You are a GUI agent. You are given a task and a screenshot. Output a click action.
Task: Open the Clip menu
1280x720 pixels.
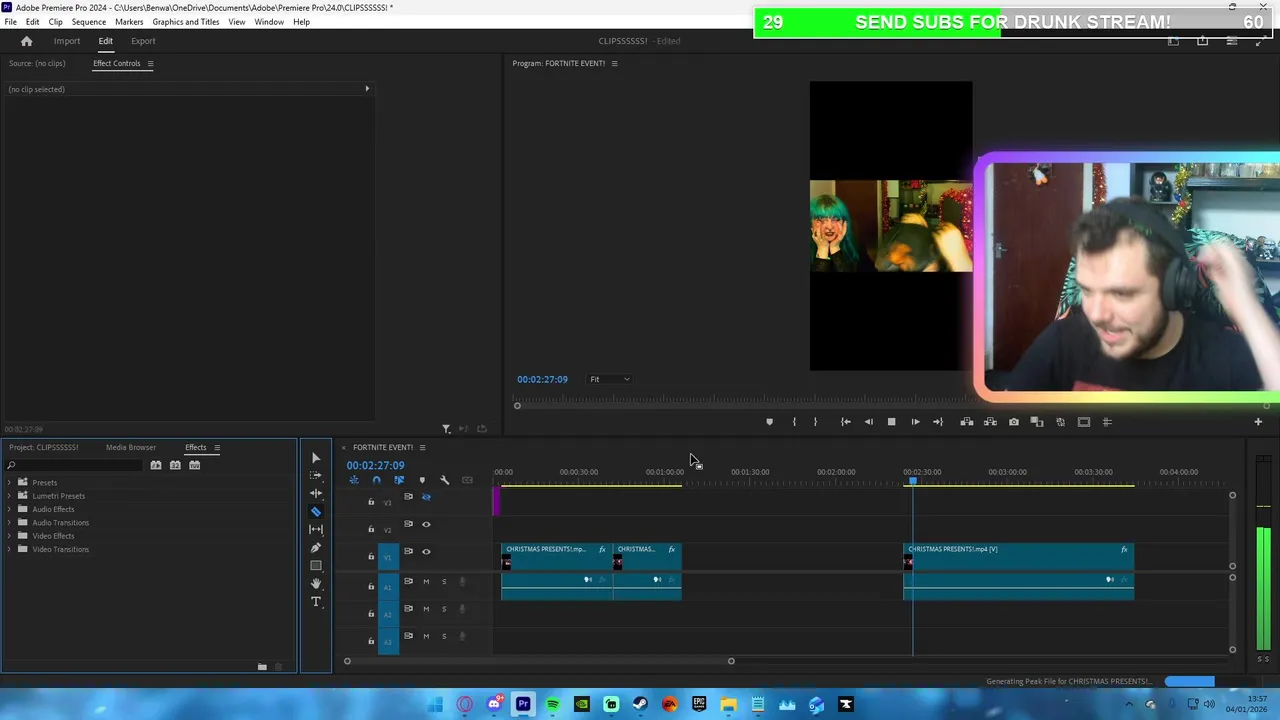click(55, 22)
